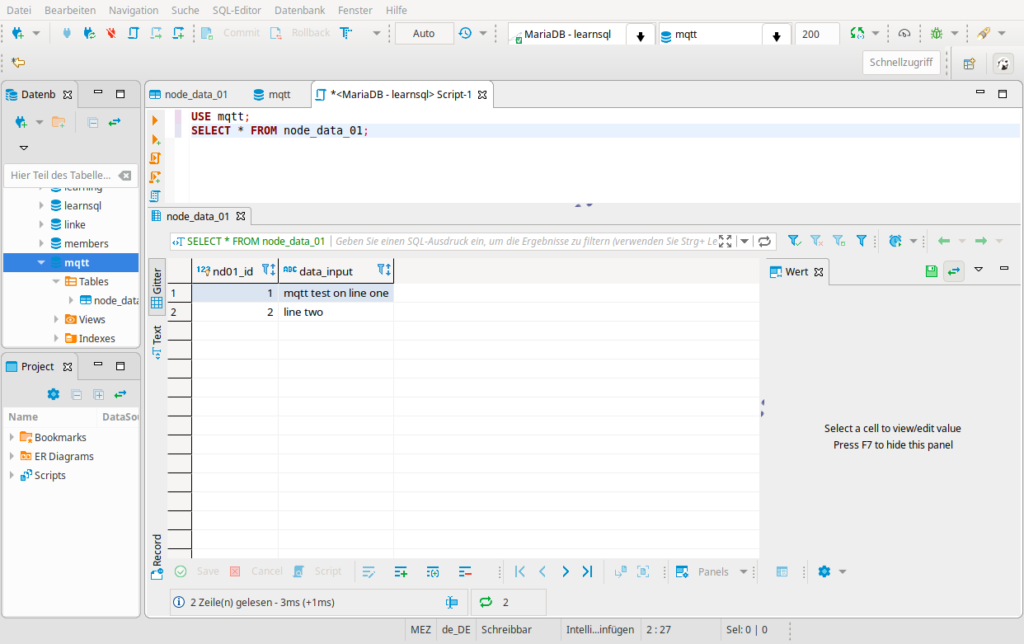
Task: Click the add row icon in results toolbar
Action: coord(400,572)
